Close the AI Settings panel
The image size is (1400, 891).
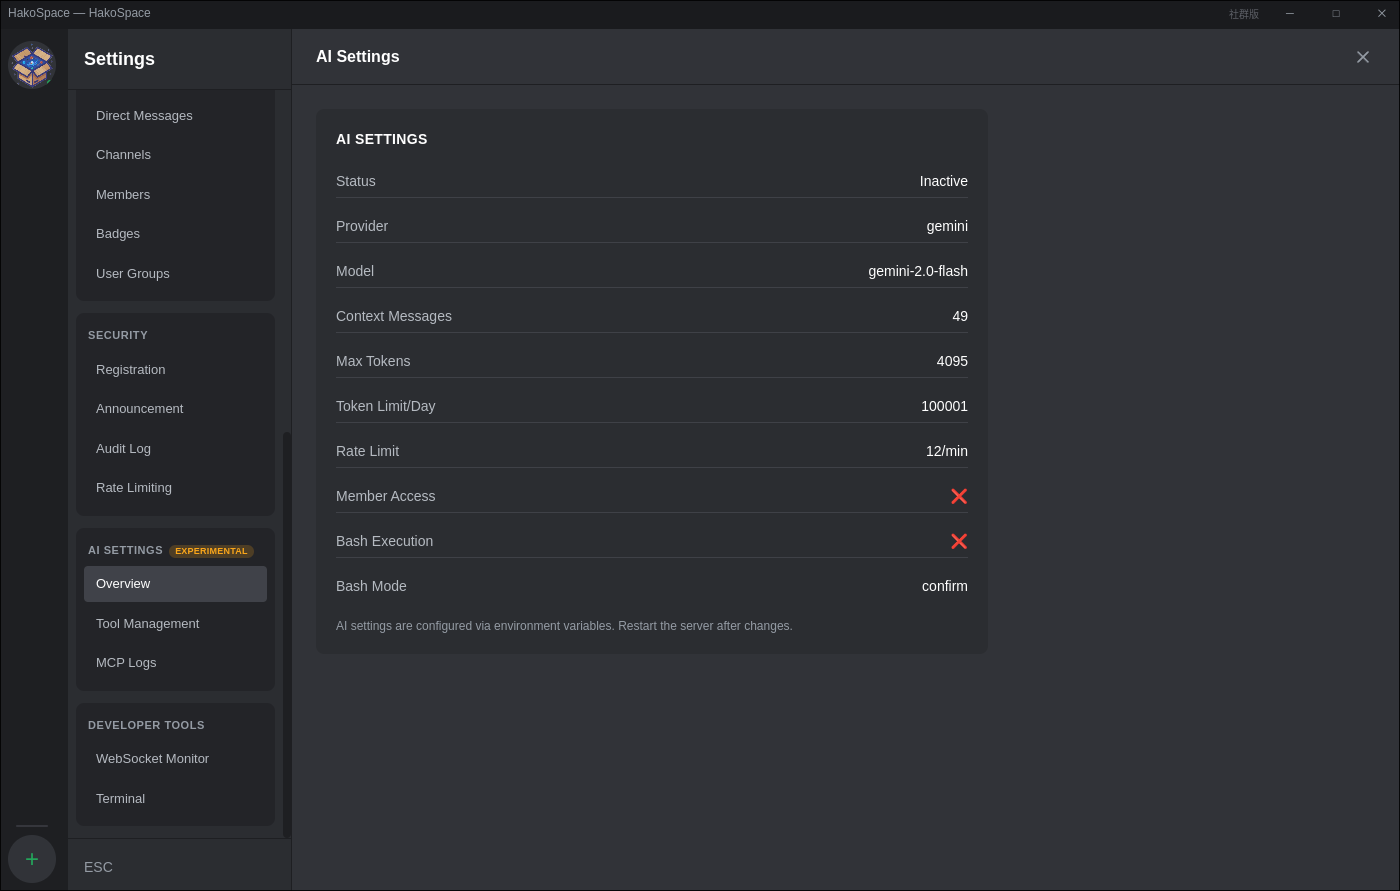1363,57
